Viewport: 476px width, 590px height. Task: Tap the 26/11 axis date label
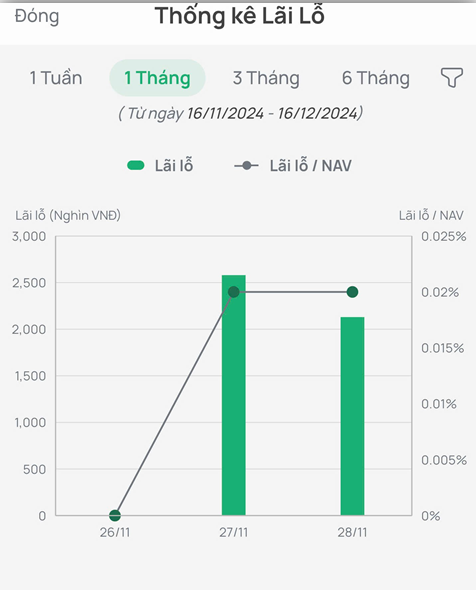pos(115,533)
